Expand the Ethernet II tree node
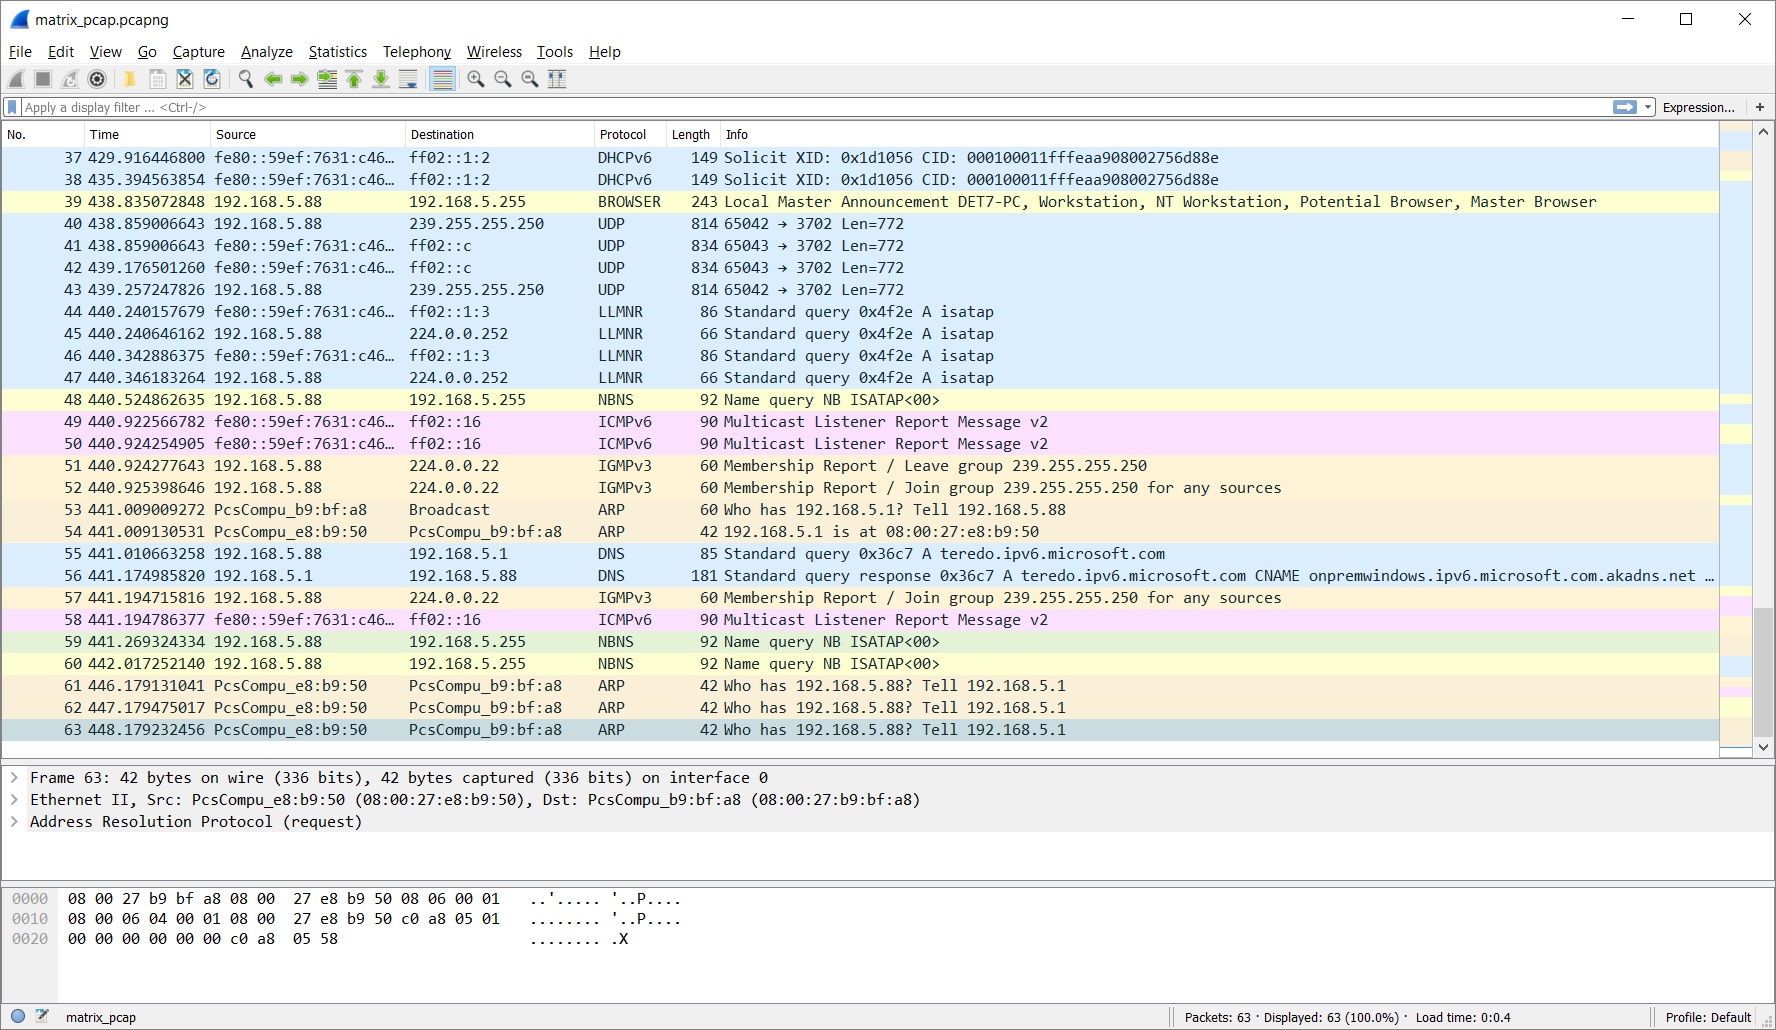Screen dimensions: 1776x1030 tap(14, 800)
